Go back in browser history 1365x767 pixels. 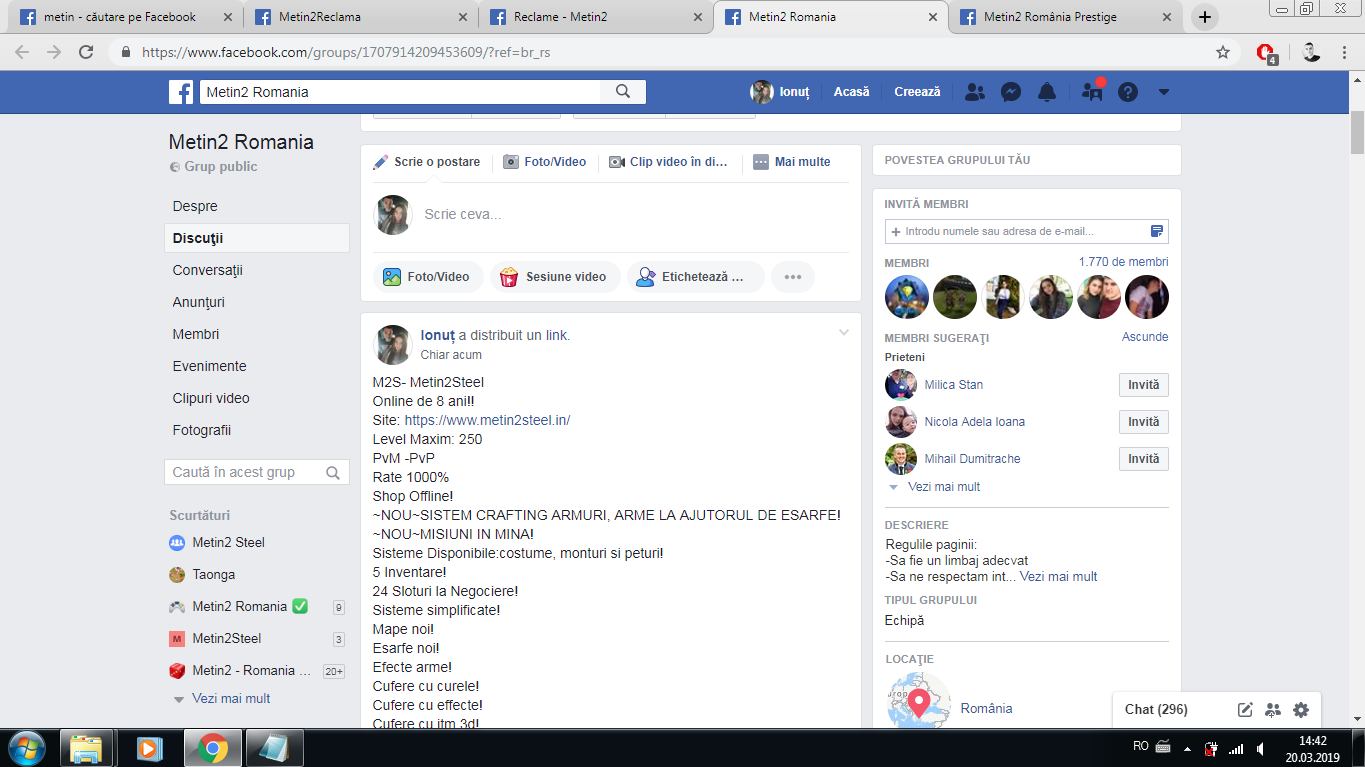(x=22, y=52)
